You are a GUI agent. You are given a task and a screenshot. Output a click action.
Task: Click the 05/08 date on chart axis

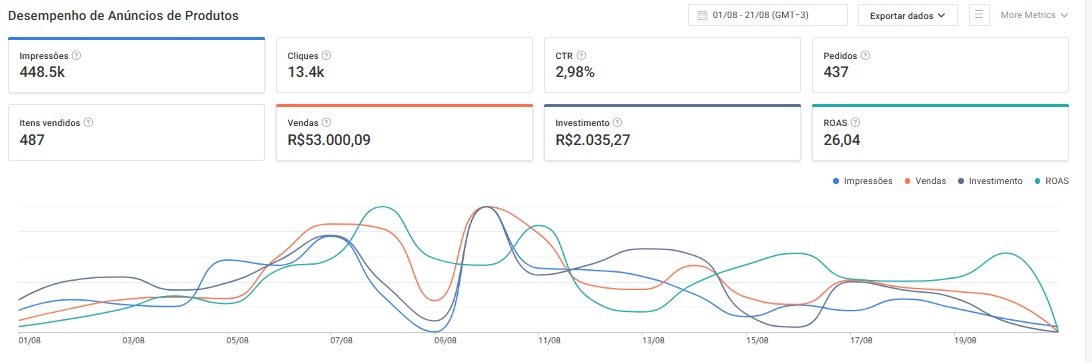(x=237, y=341)
